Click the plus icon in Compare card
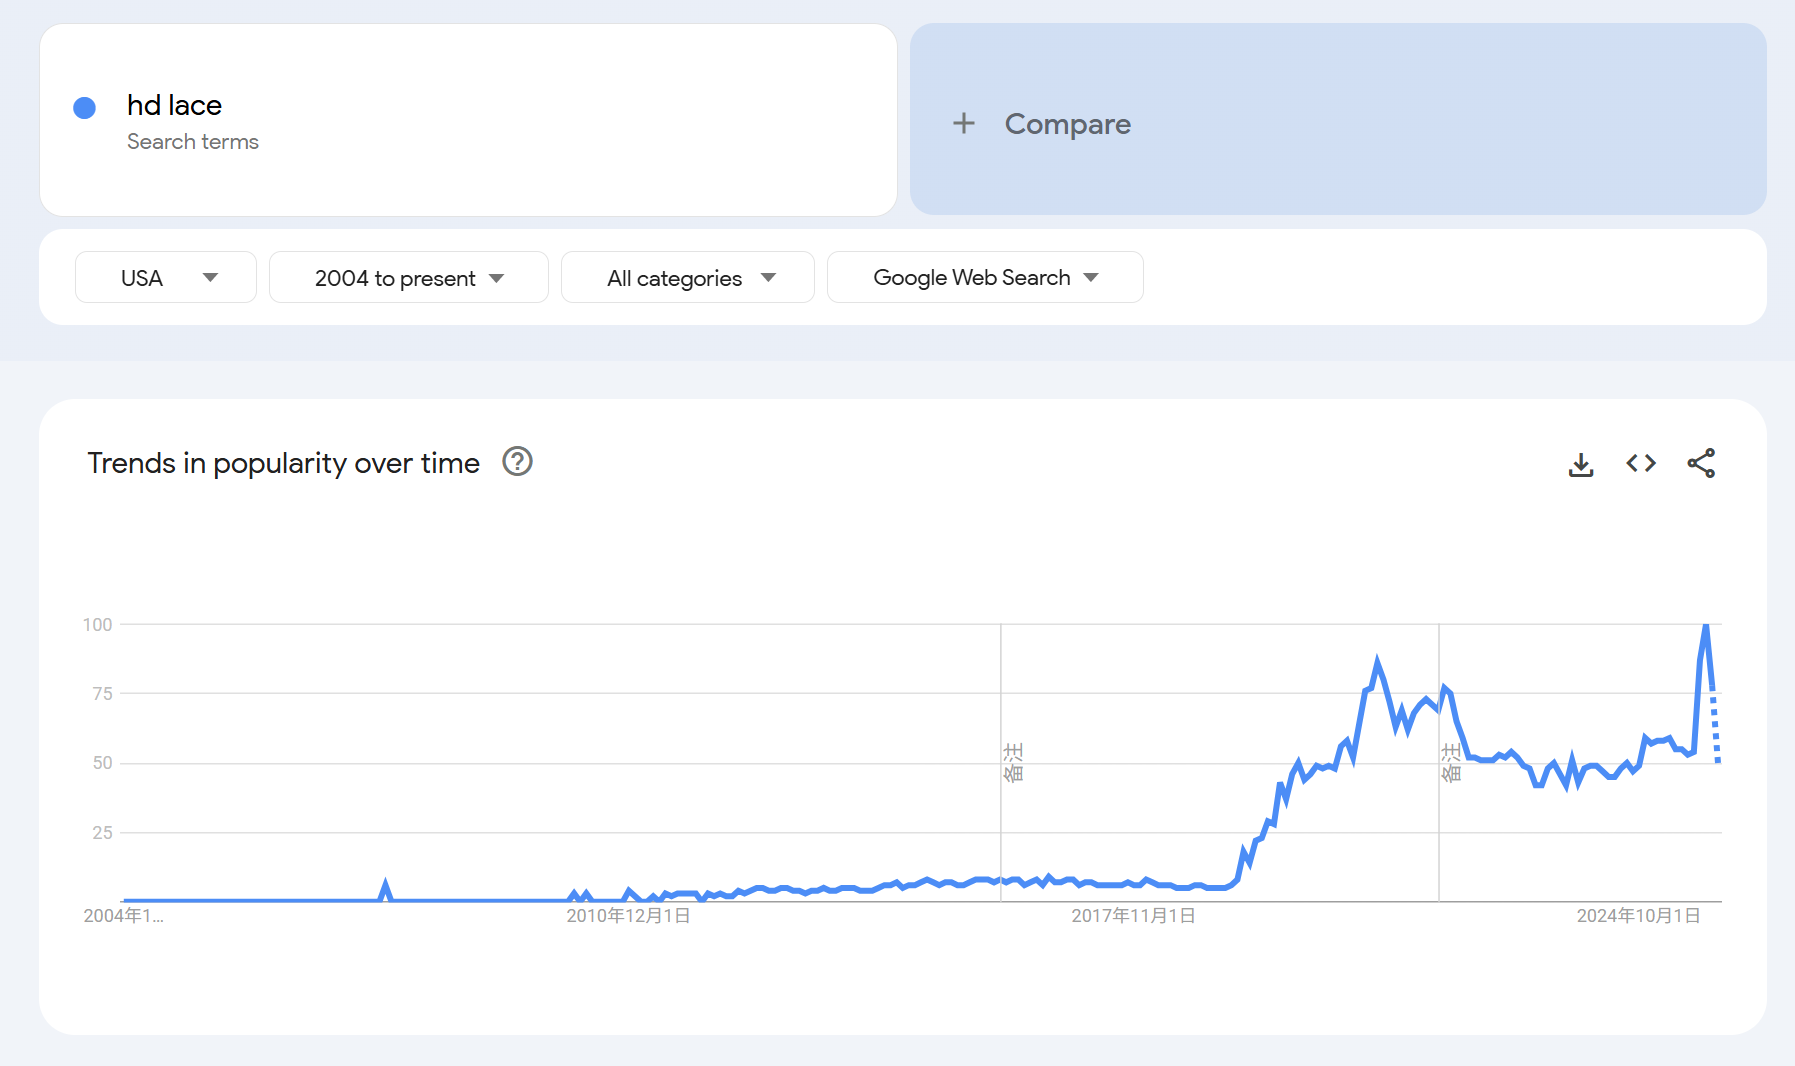The height and width of the screenshot is (1066, 1795). (963, 123)
